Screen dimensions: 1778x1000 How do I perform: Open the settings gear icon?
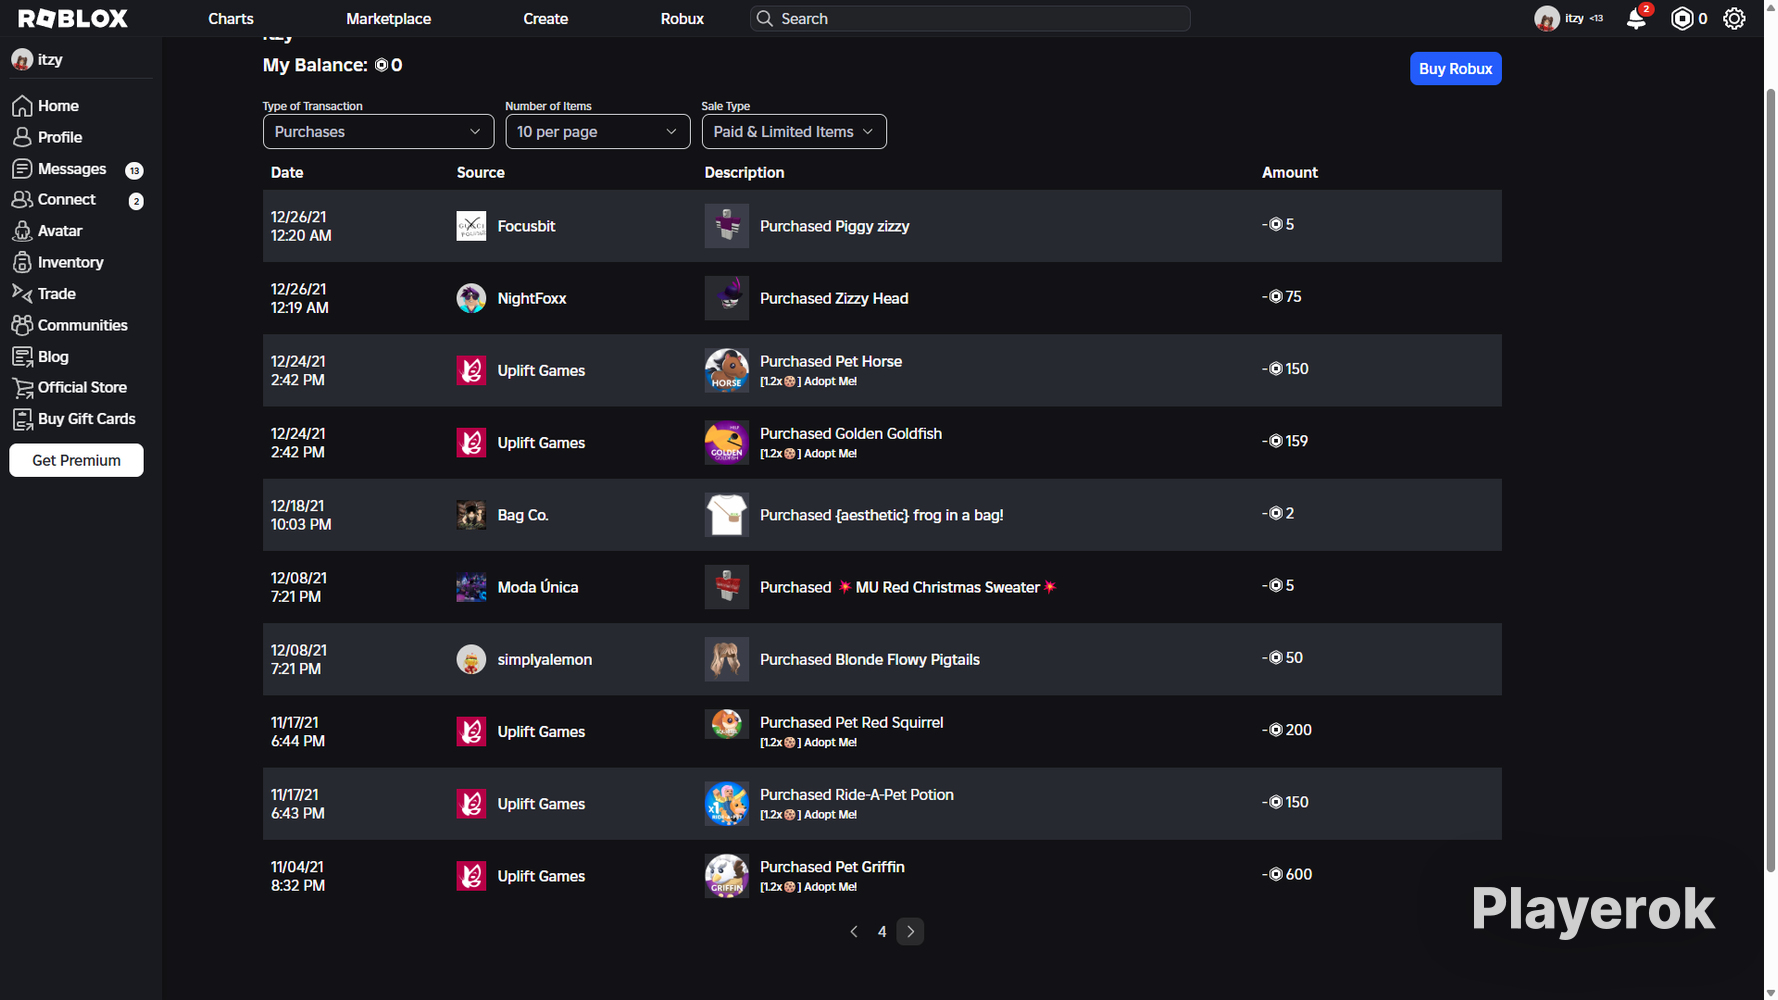1734,19
